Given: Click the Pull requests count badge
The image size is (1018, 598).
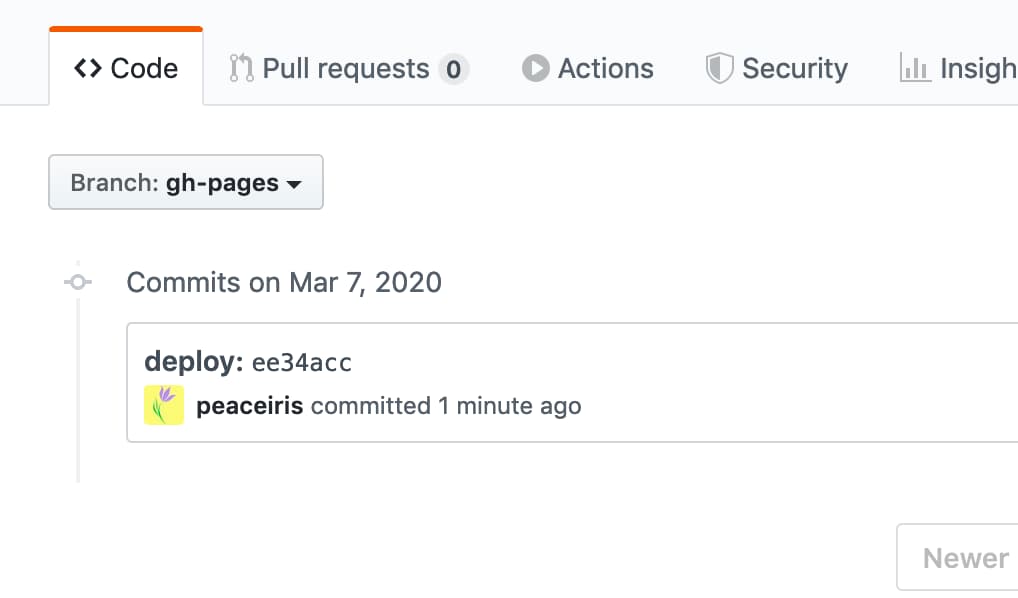Looking at the screenshot, I should (x=453, y=69).
